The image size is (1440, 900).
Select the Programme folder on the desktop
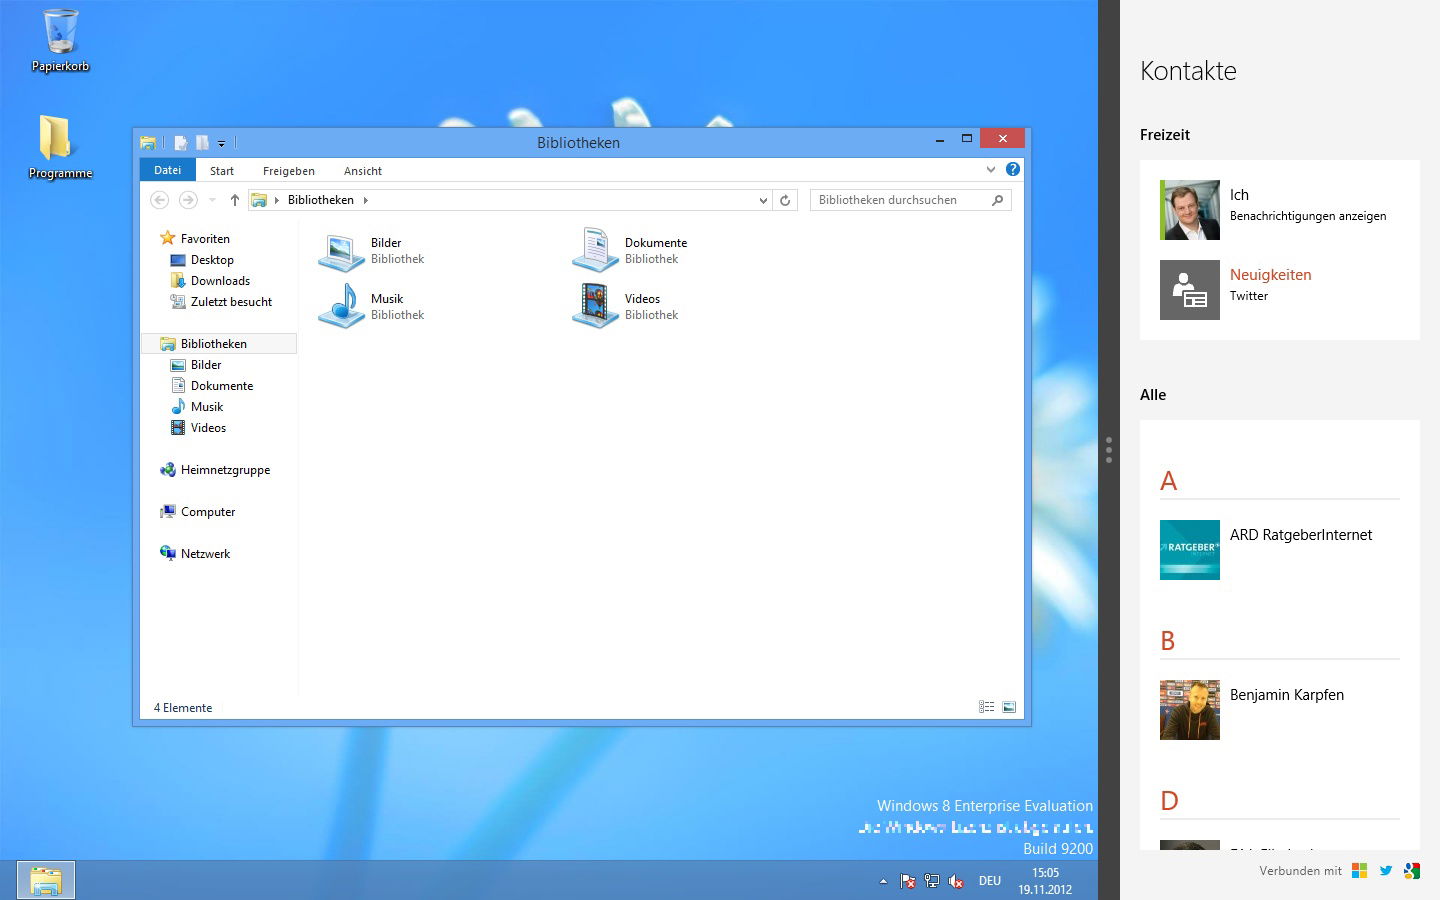(60, 147)
